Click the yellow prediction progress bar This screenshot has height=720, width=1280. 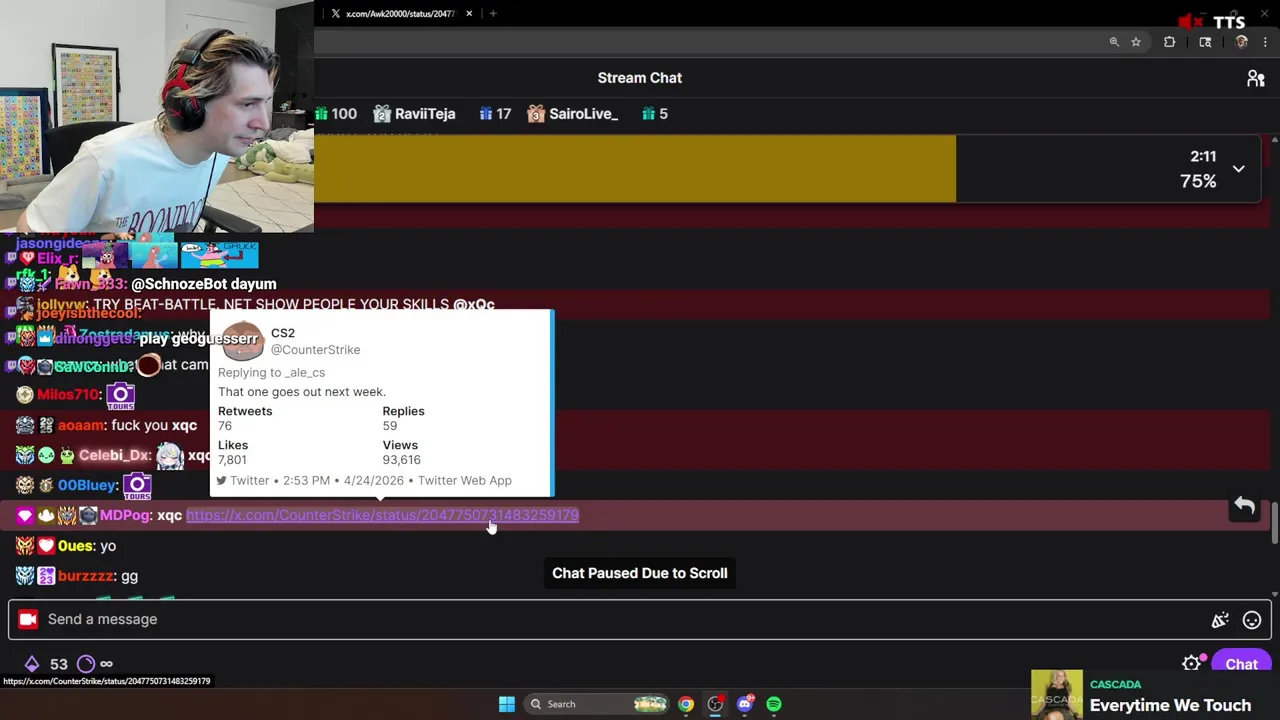(x=635, y=169)
